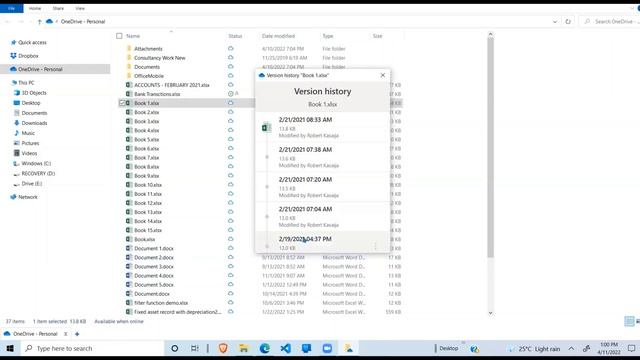The image size is (640, 360).
Task: Click the Windows Start button
Action: pyautogui.click(x=10, y=348)
